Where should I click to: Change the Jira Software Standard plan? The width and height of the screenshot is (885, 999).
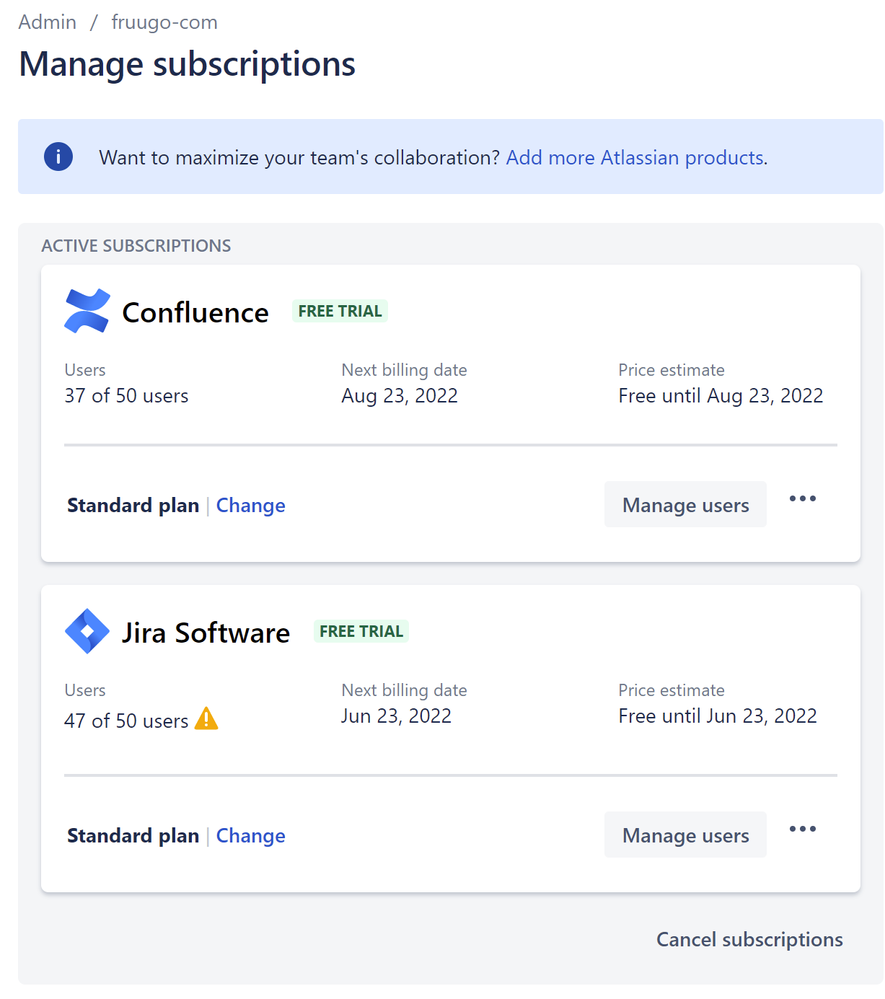pyautogui.click(x=250, y=835)
